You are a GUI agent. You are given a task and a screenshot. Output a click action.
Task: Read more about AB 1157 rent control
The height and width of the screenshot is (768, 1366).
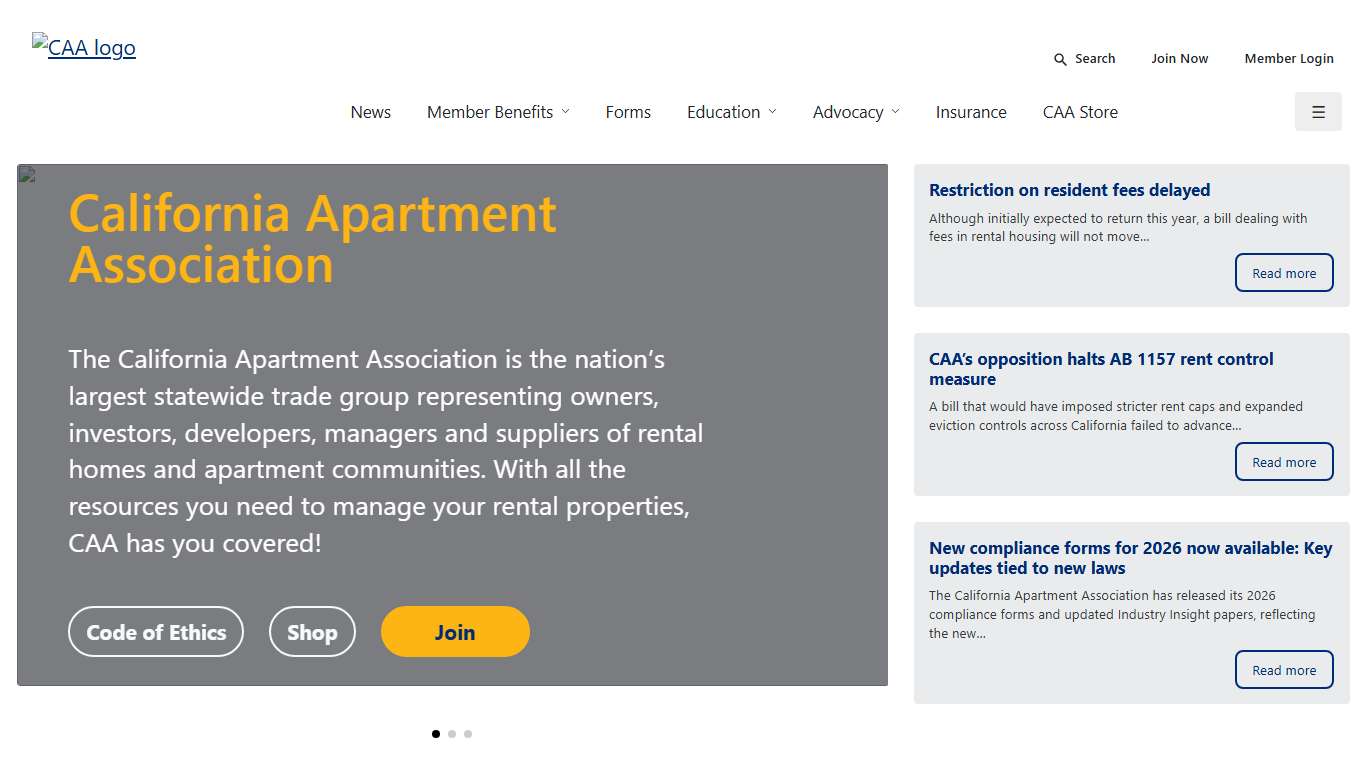tap(1284, 461)
